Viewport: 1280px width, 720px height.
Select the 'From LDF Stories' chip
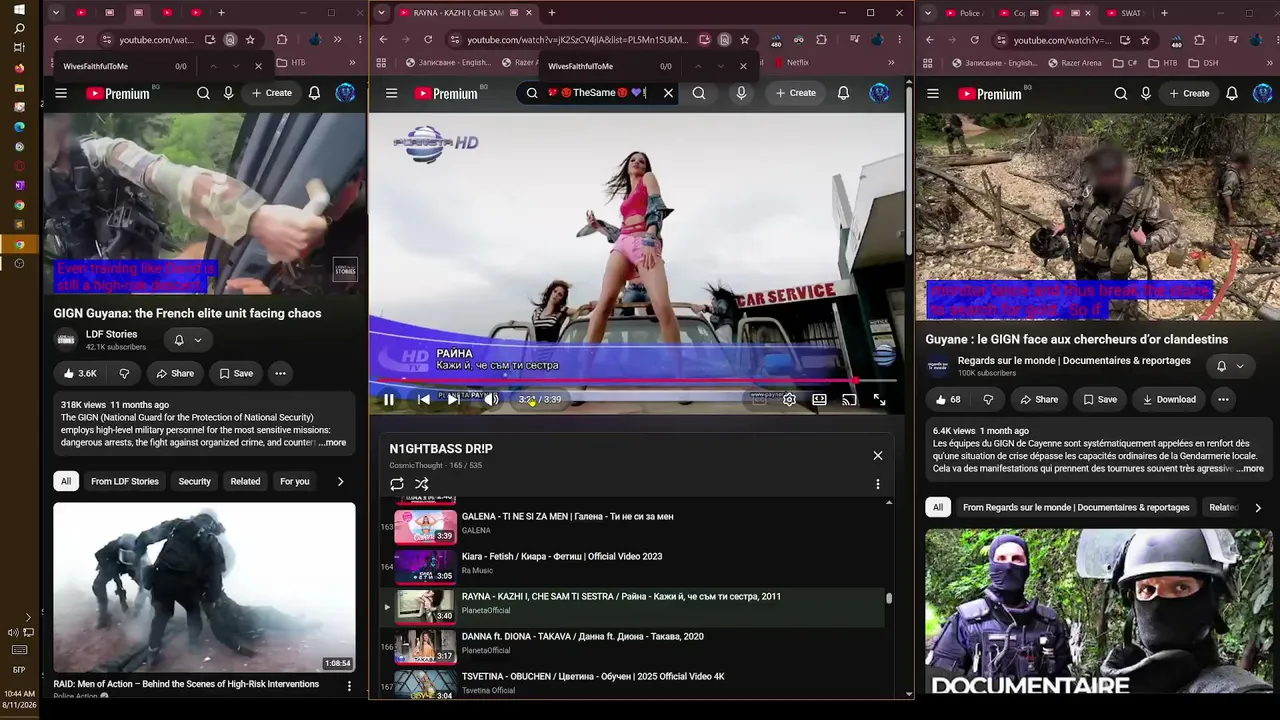click(125, 481)
